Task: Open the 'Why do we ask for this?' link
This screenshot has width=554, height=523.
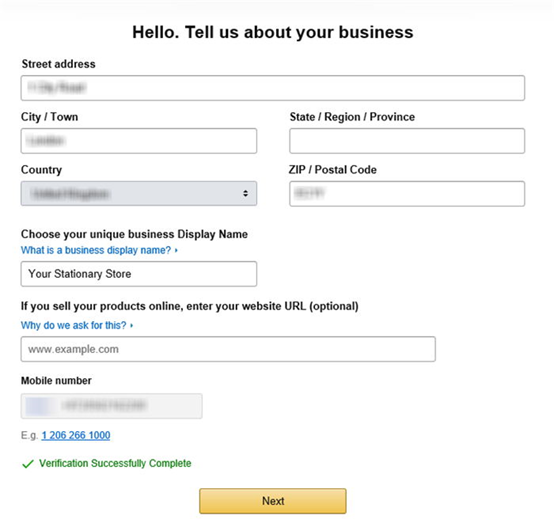Action: pyautogui.click(x=73, y=325)
